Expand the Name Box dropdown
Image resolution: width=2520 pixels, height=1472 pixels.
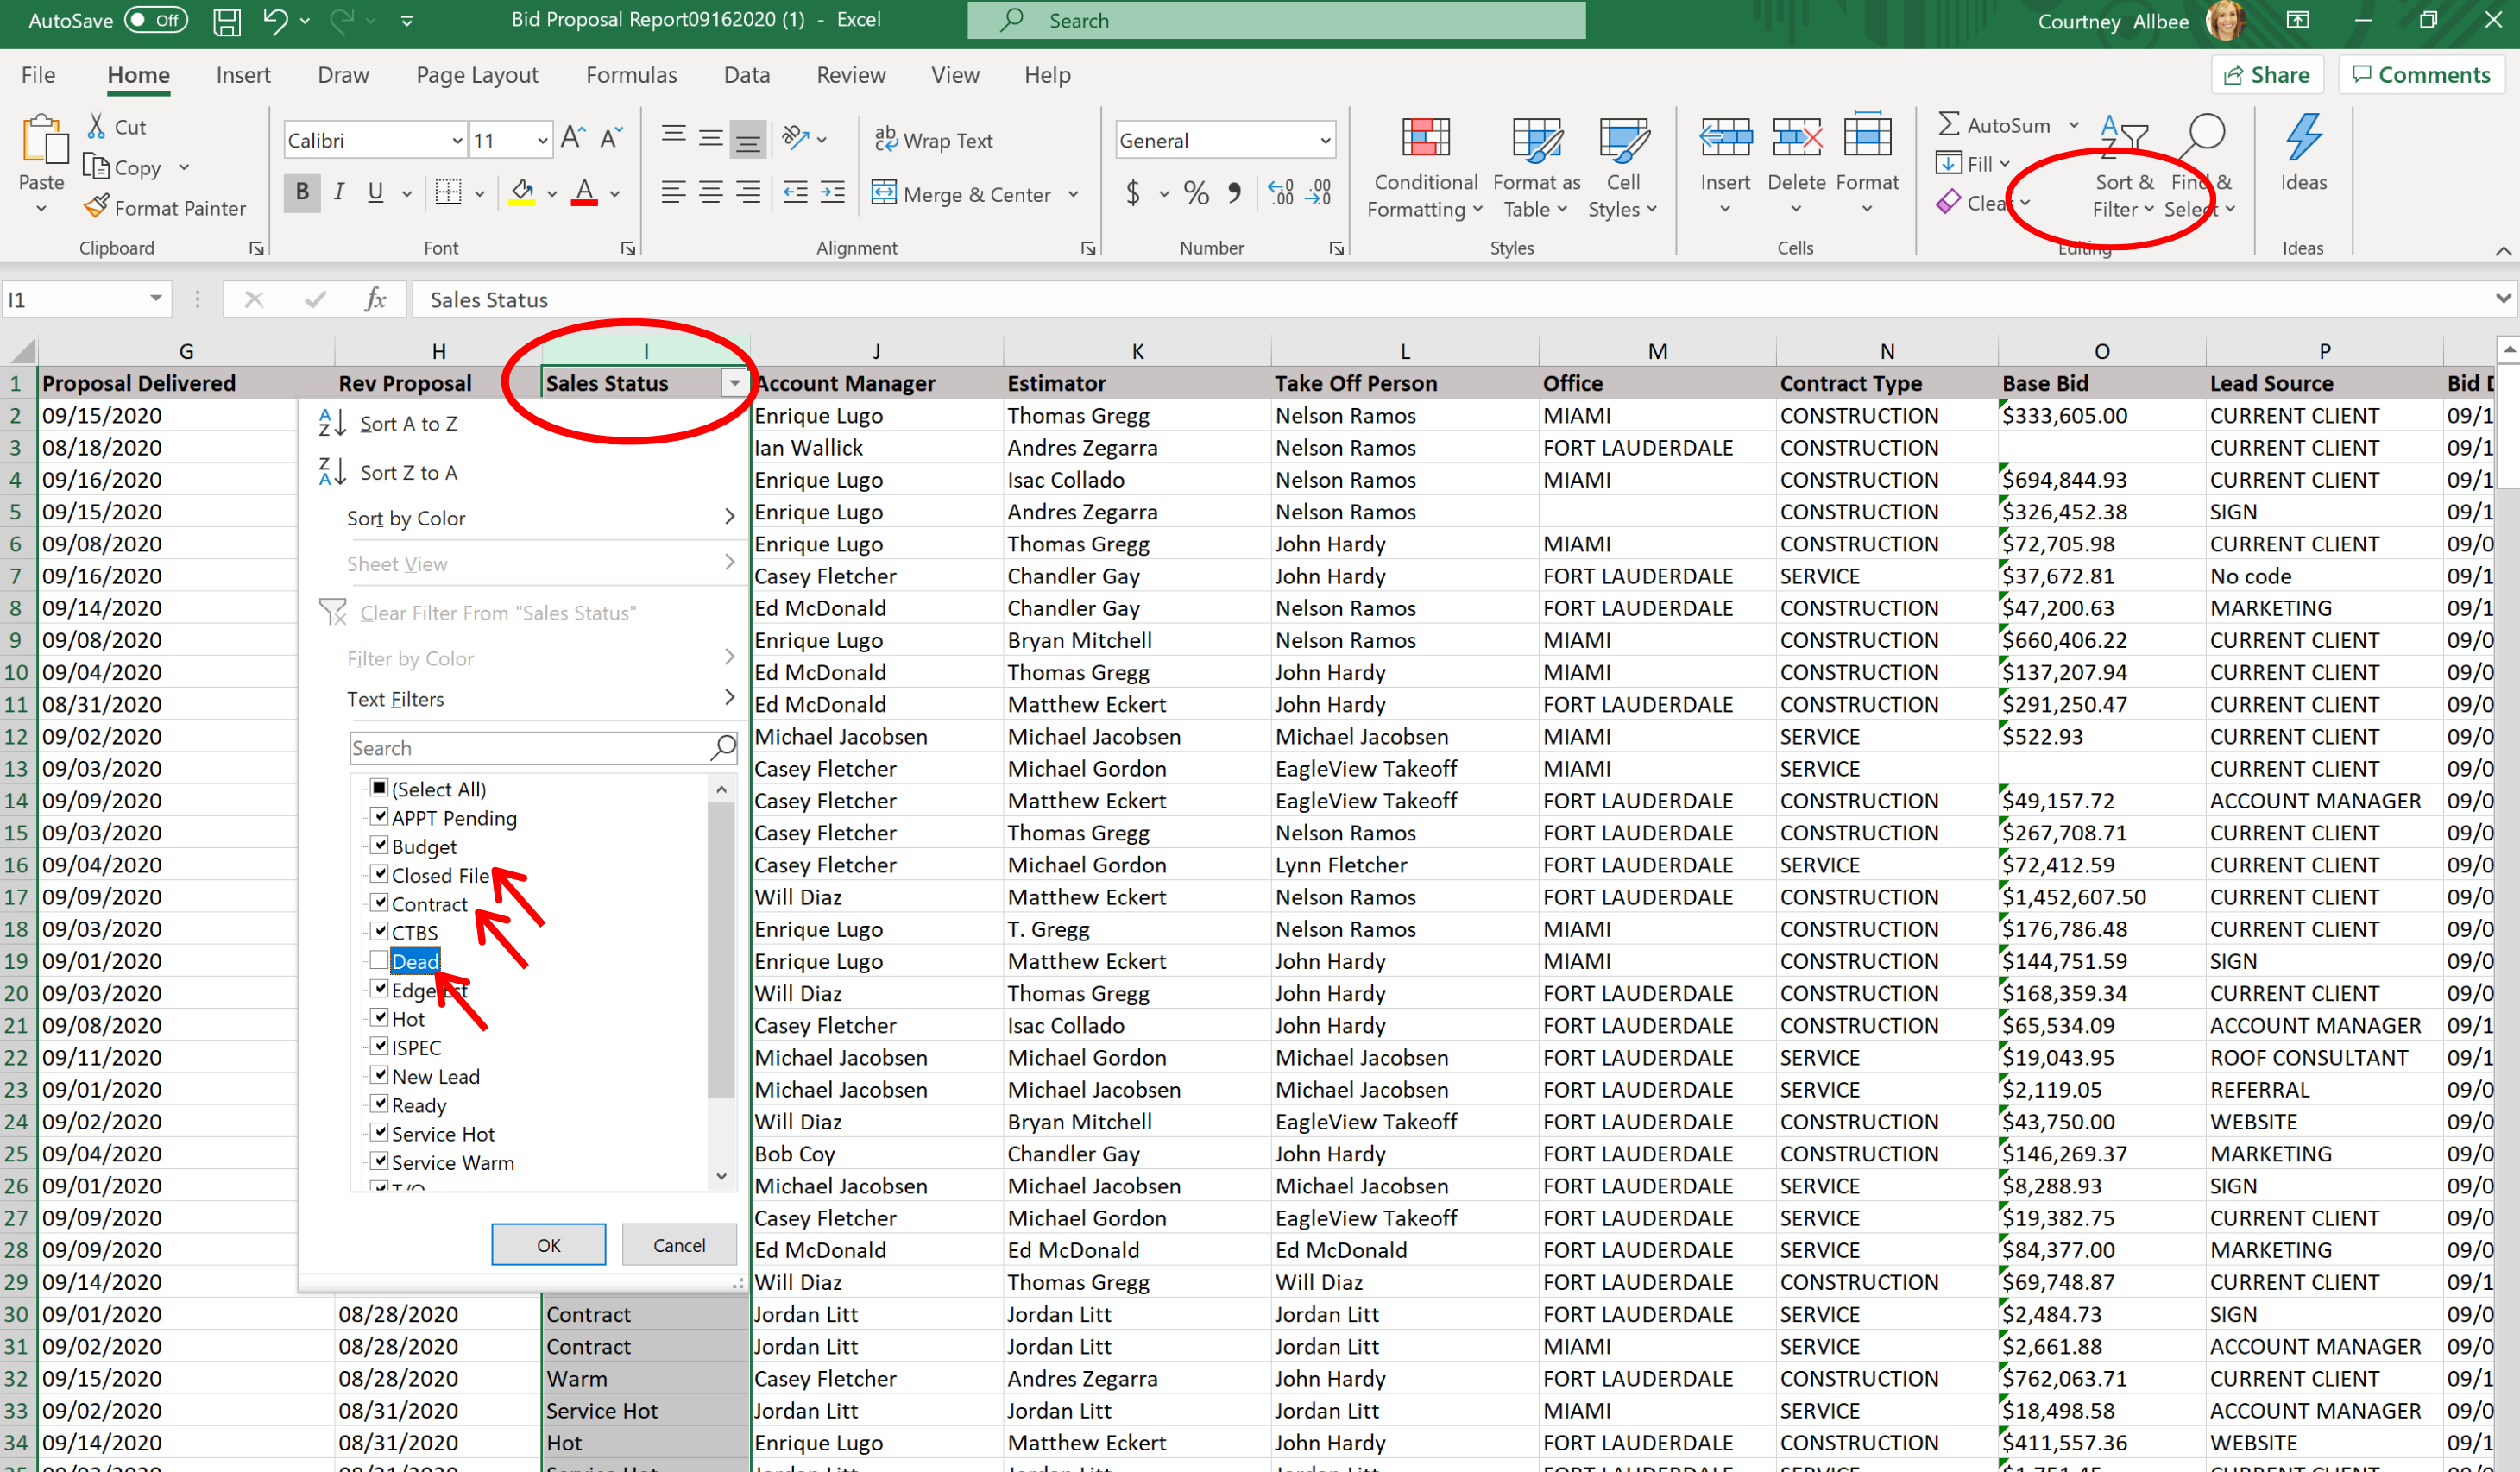point(156,298)
